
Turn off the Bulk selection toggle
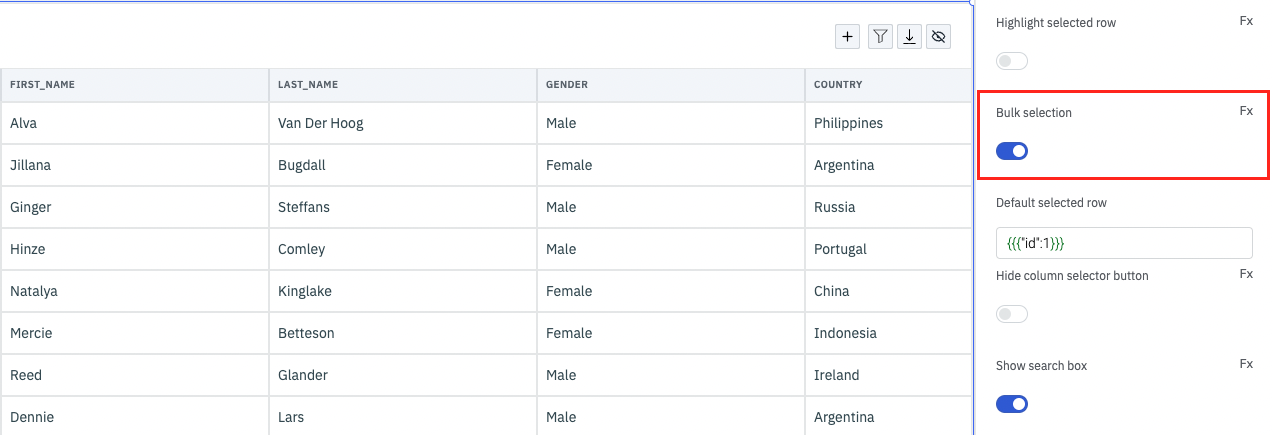[1012, 151]
